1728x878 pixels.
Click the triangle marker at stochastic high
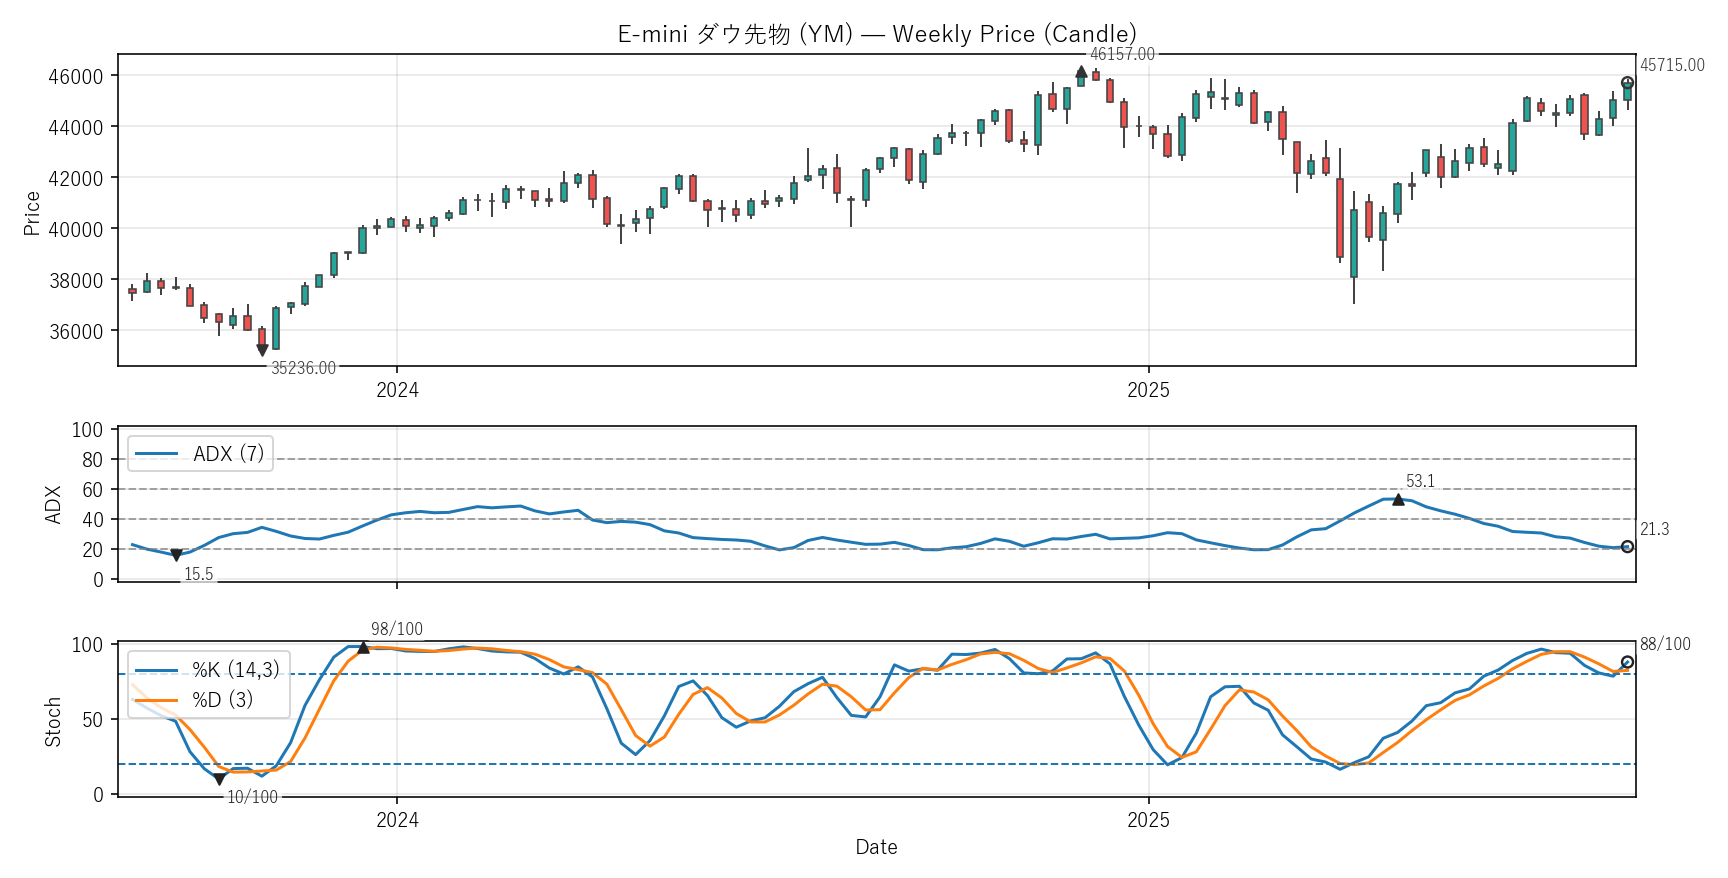[x=363, y=648]
